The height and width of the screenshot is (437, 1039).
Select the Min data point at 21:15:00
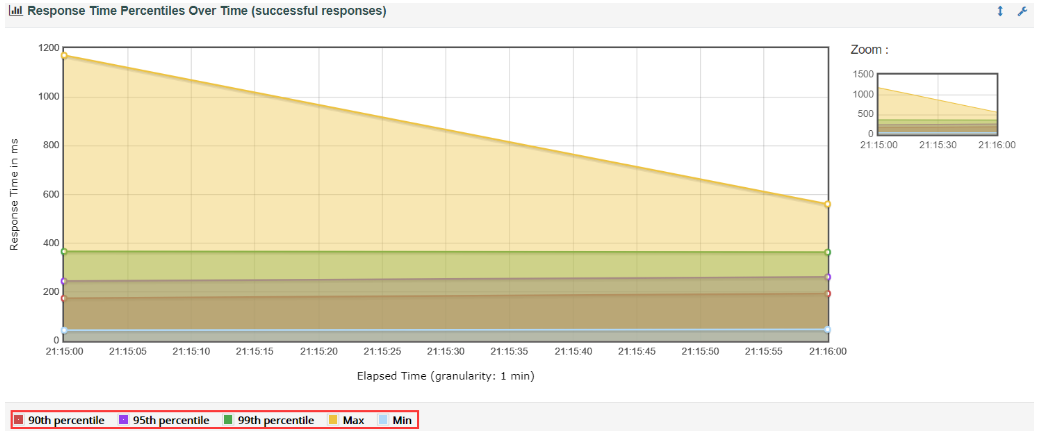[64, 330]
